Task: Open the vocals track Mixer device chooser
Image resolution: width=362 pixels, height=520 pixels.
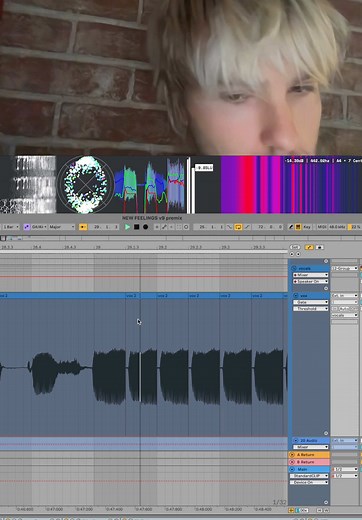Action: tap(310, 275)
